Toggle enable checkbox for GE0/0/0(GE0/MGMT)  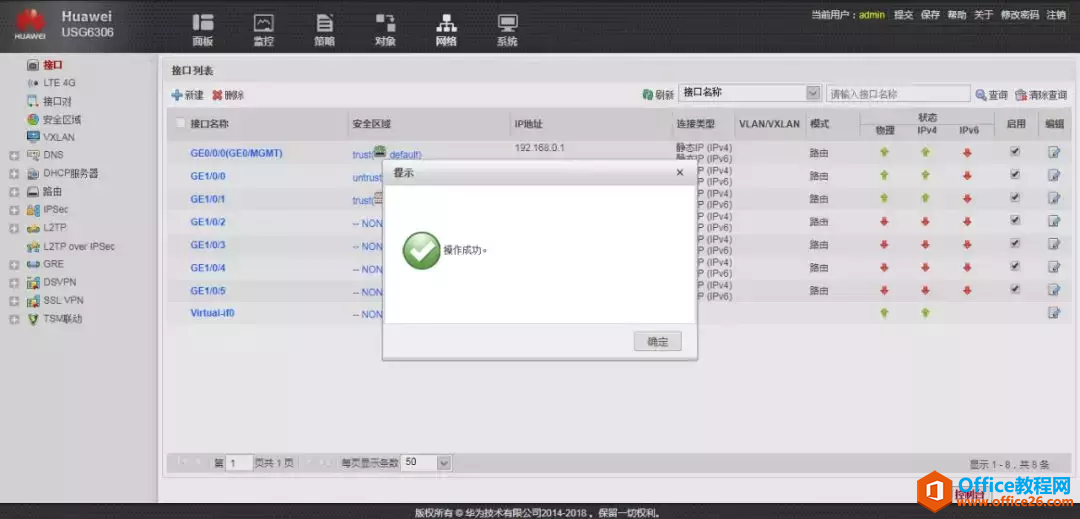point(1015,151)
